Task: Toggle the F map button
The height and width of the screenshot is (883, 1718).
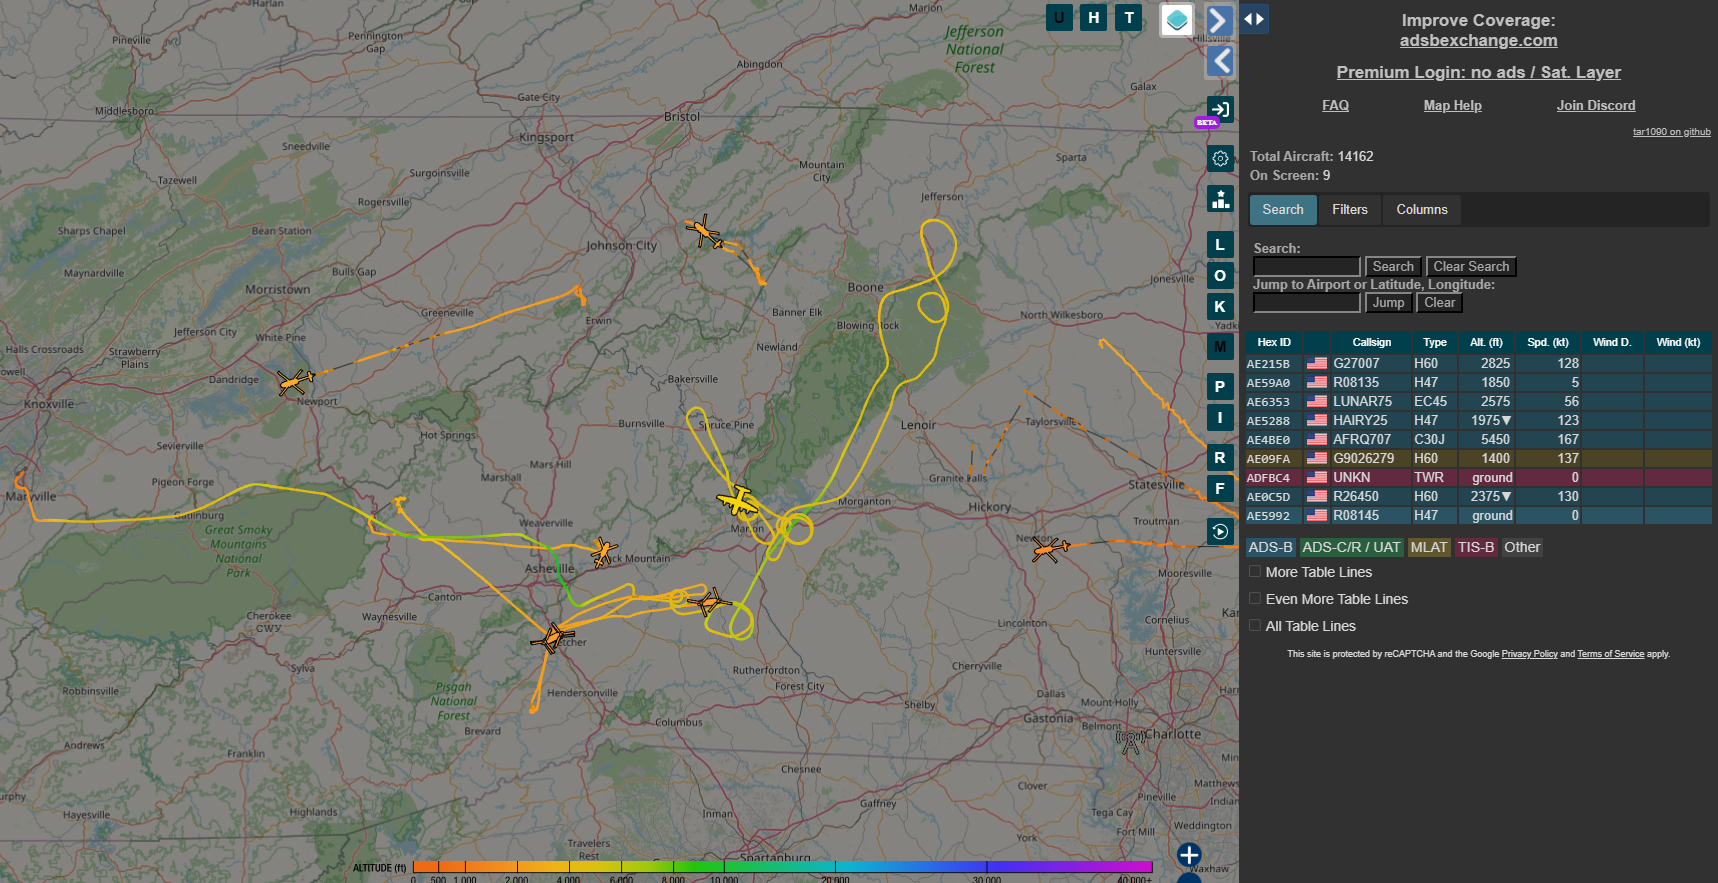Action: click(x=1220, y=488)
